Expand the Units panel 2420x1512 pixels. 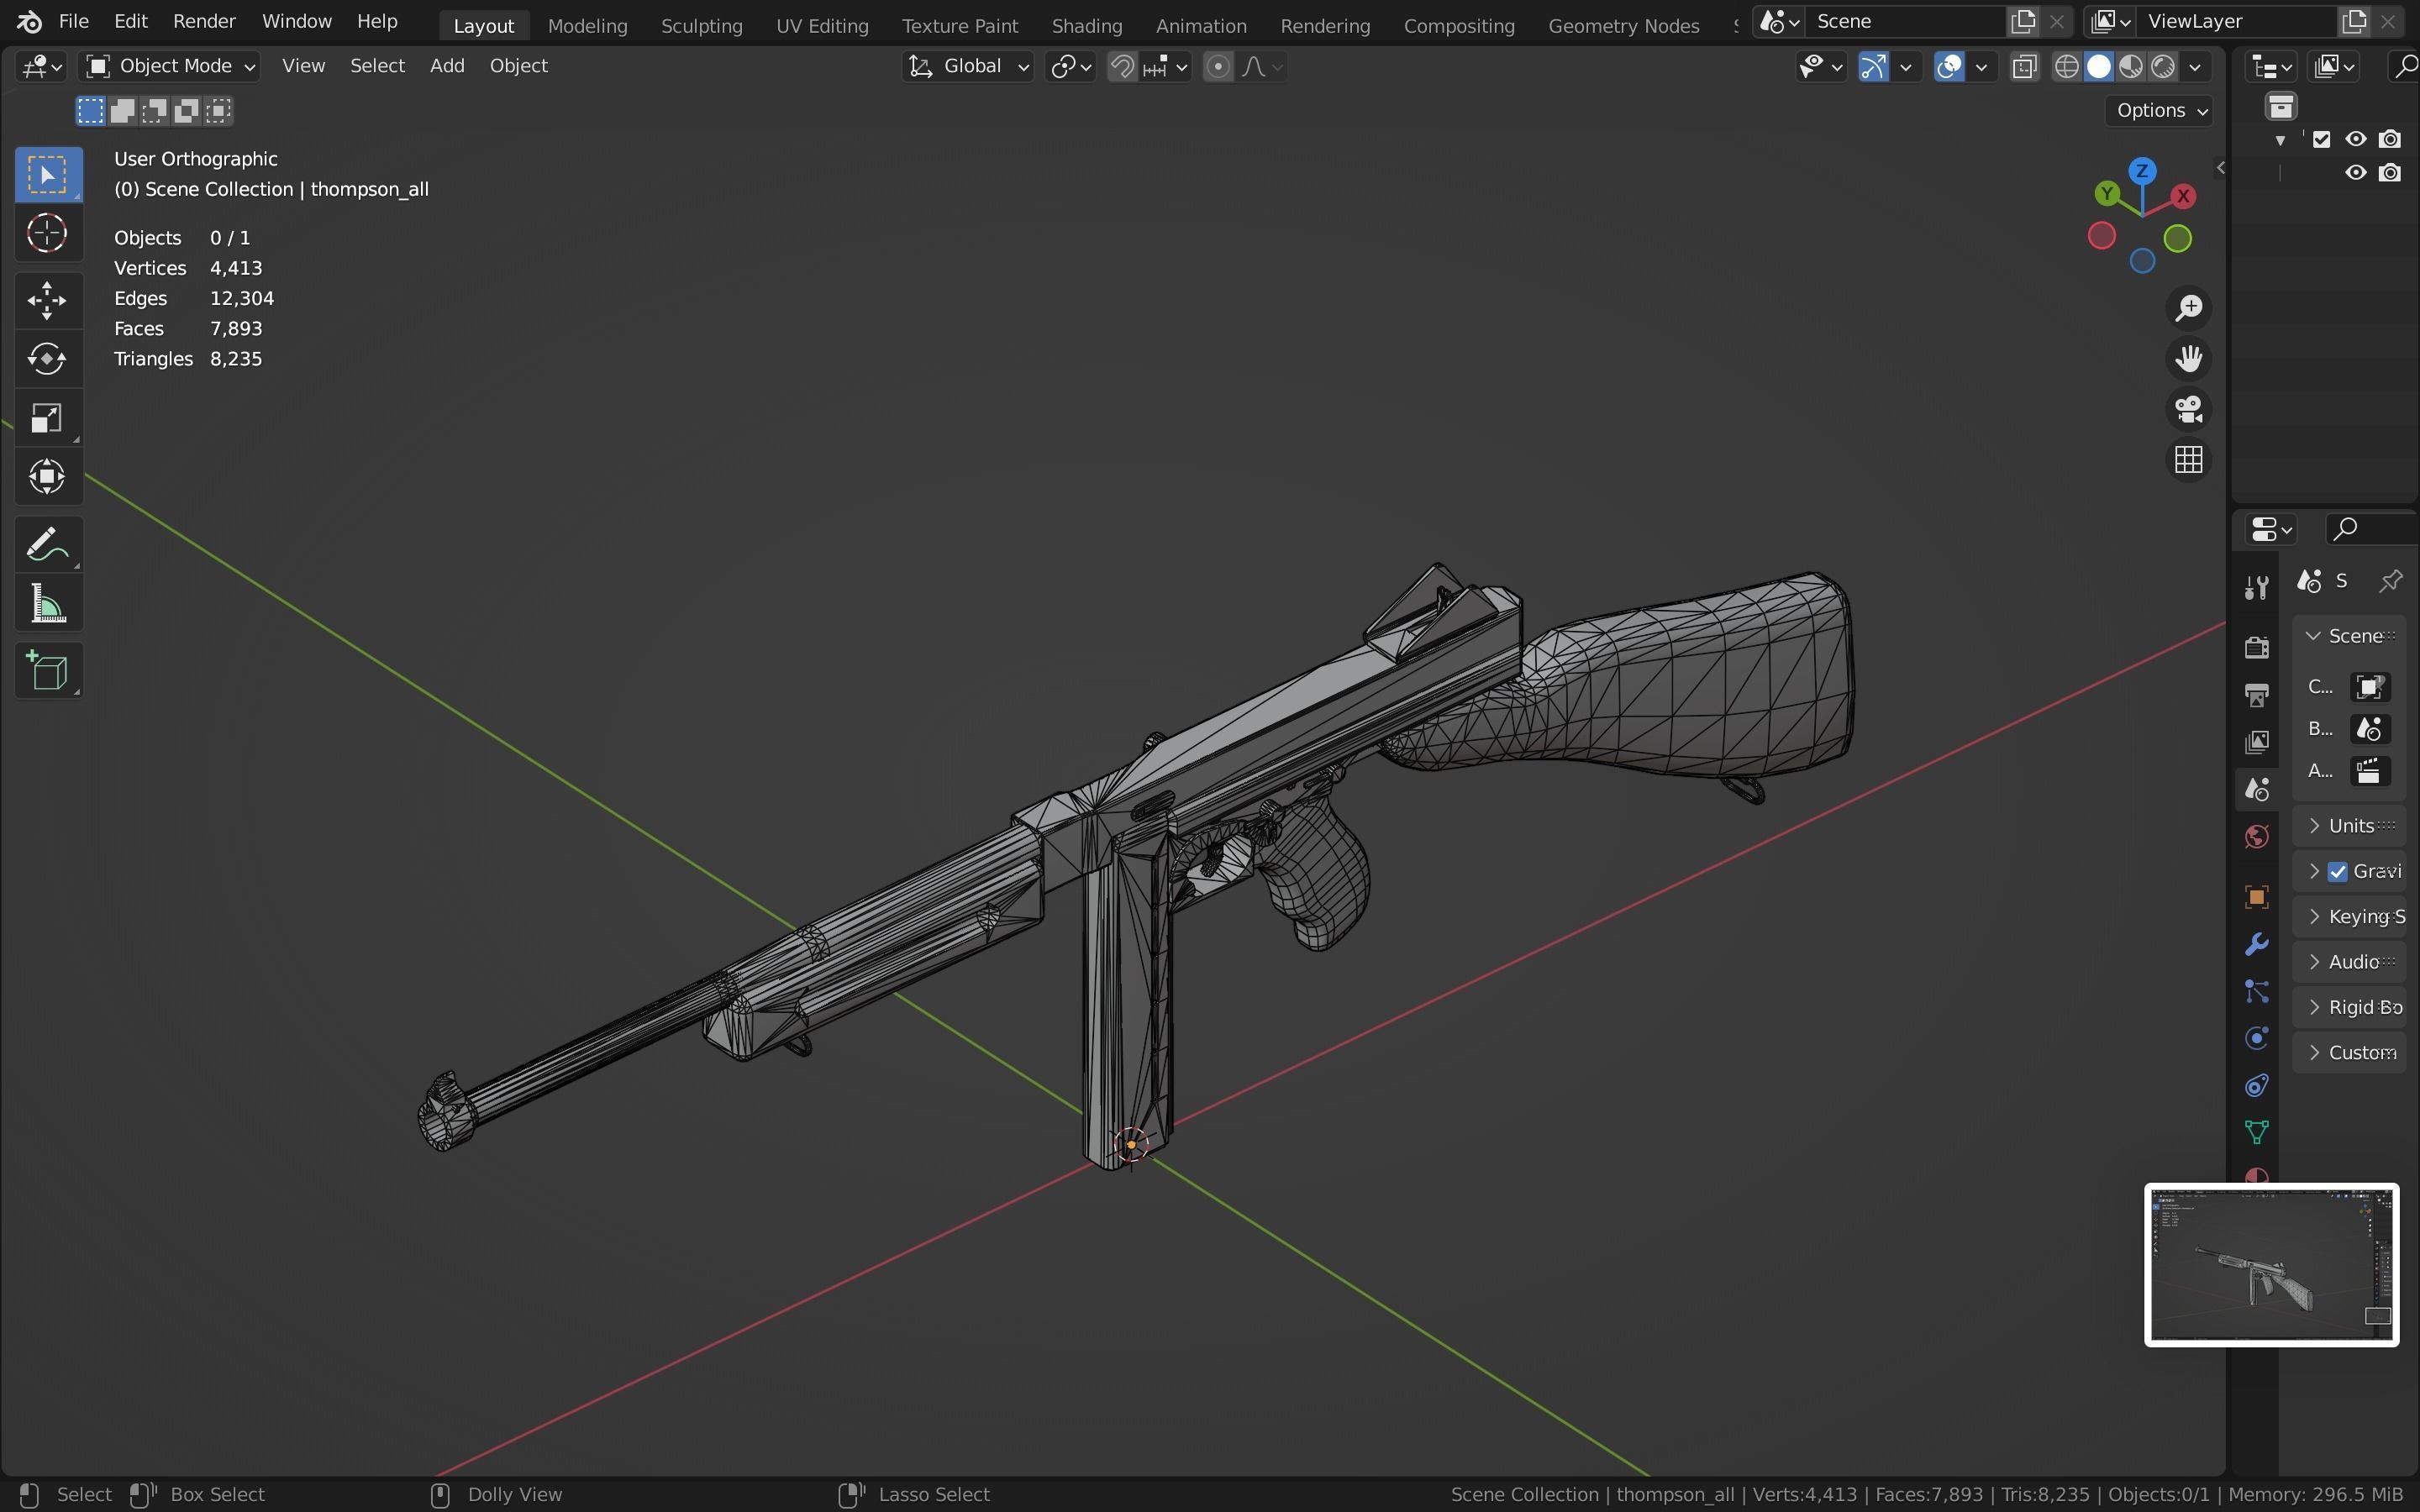2350,826
